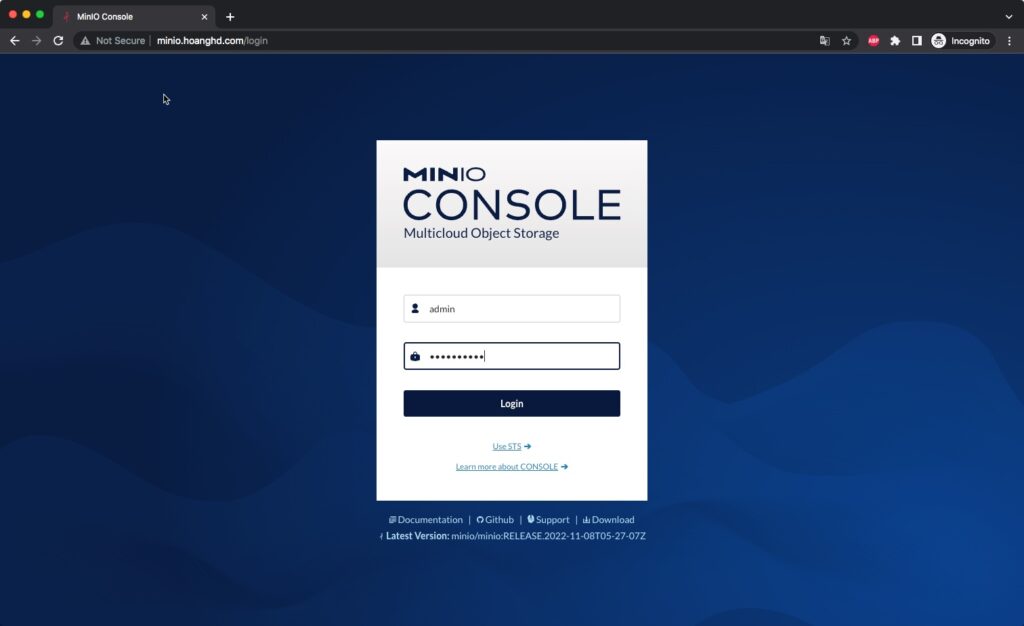Click the Not Secure warning icon
The width and height of the screenshot is (1024, 626).
(x=85, y=40)
